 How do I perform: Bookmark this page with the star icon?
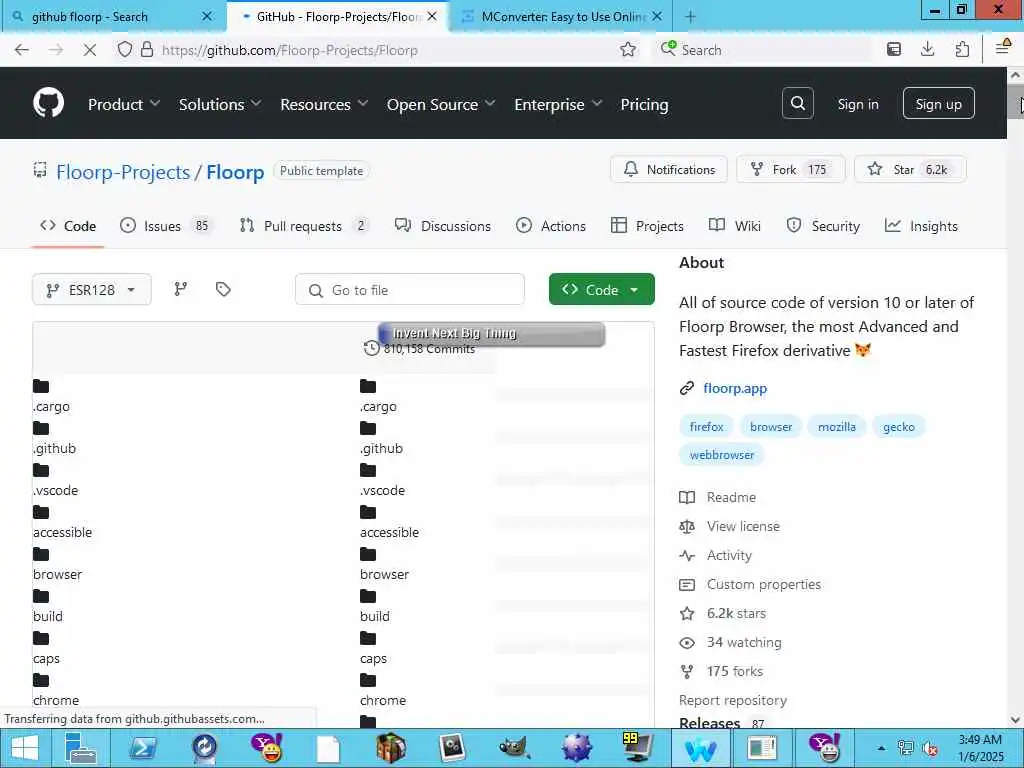(628, 50)
